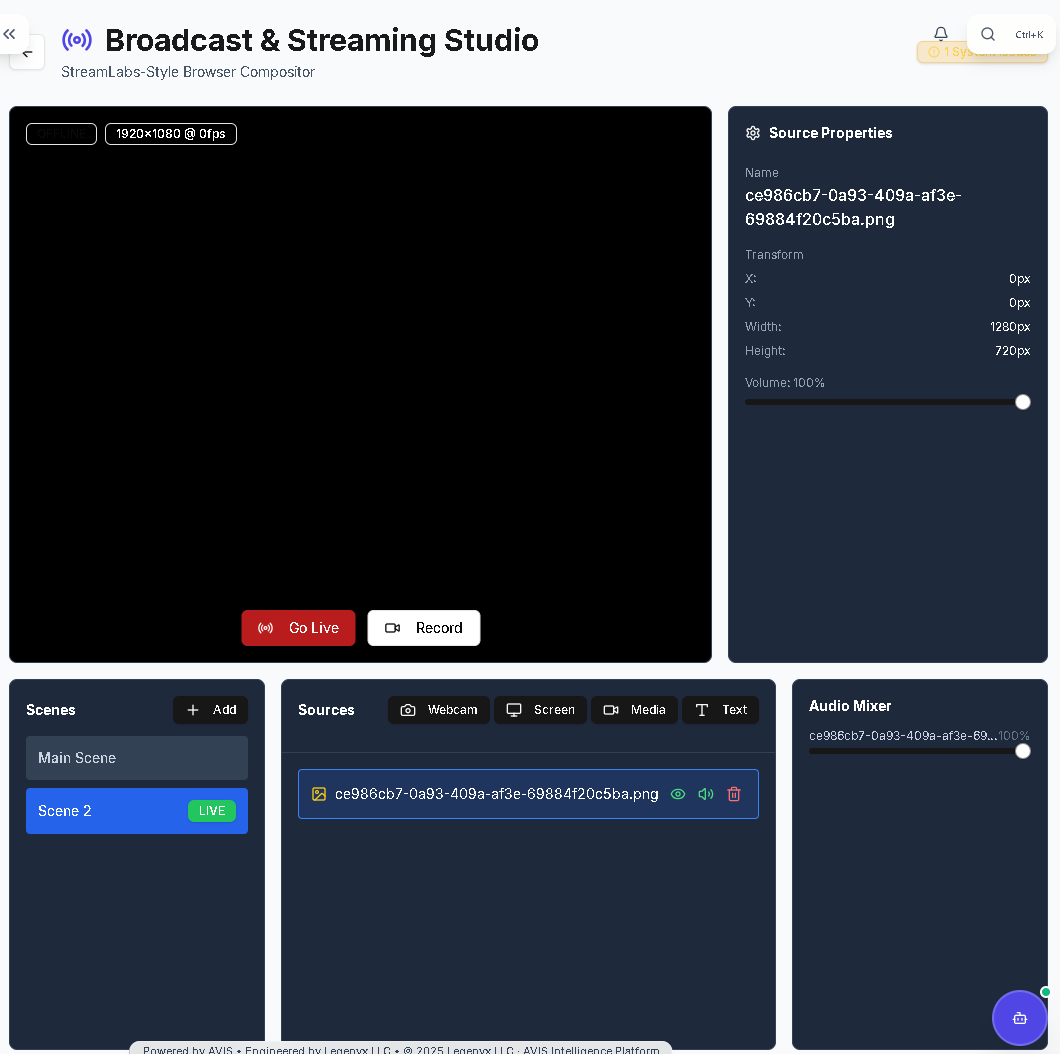This screenshot has width=1060, height=1054.
Task: Add a Webcam source
Action: click(439, 710)
